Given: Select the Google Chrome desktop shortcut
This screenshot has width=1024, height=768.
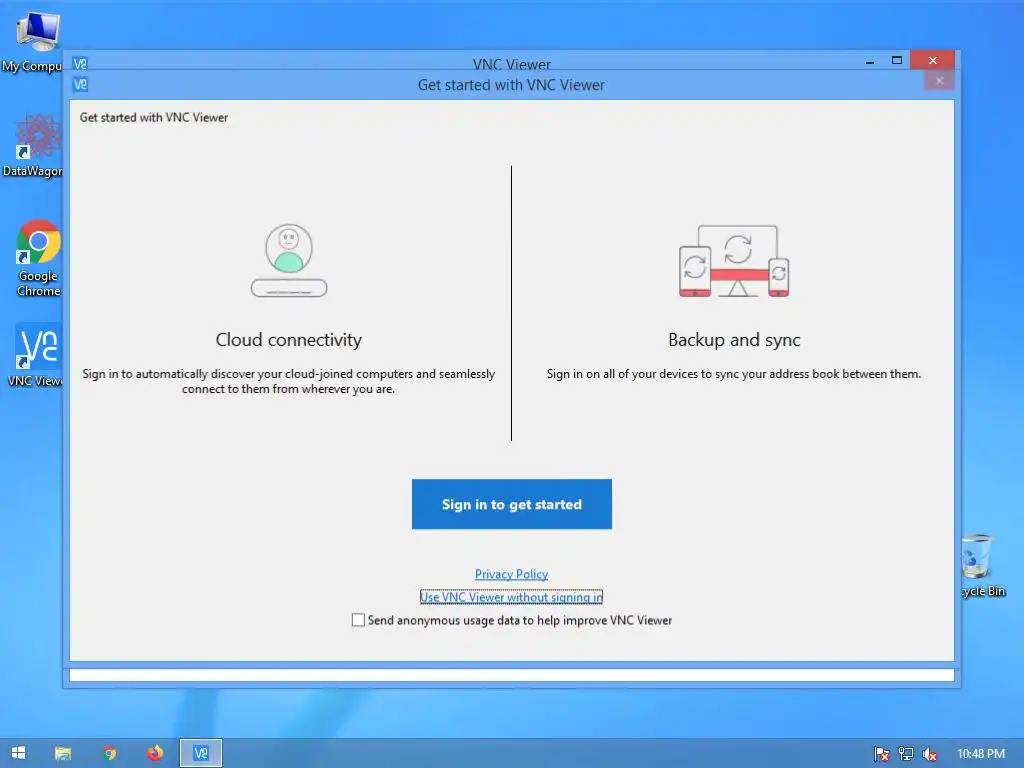Looking at the screenshot, I should (x=38, y=259).
